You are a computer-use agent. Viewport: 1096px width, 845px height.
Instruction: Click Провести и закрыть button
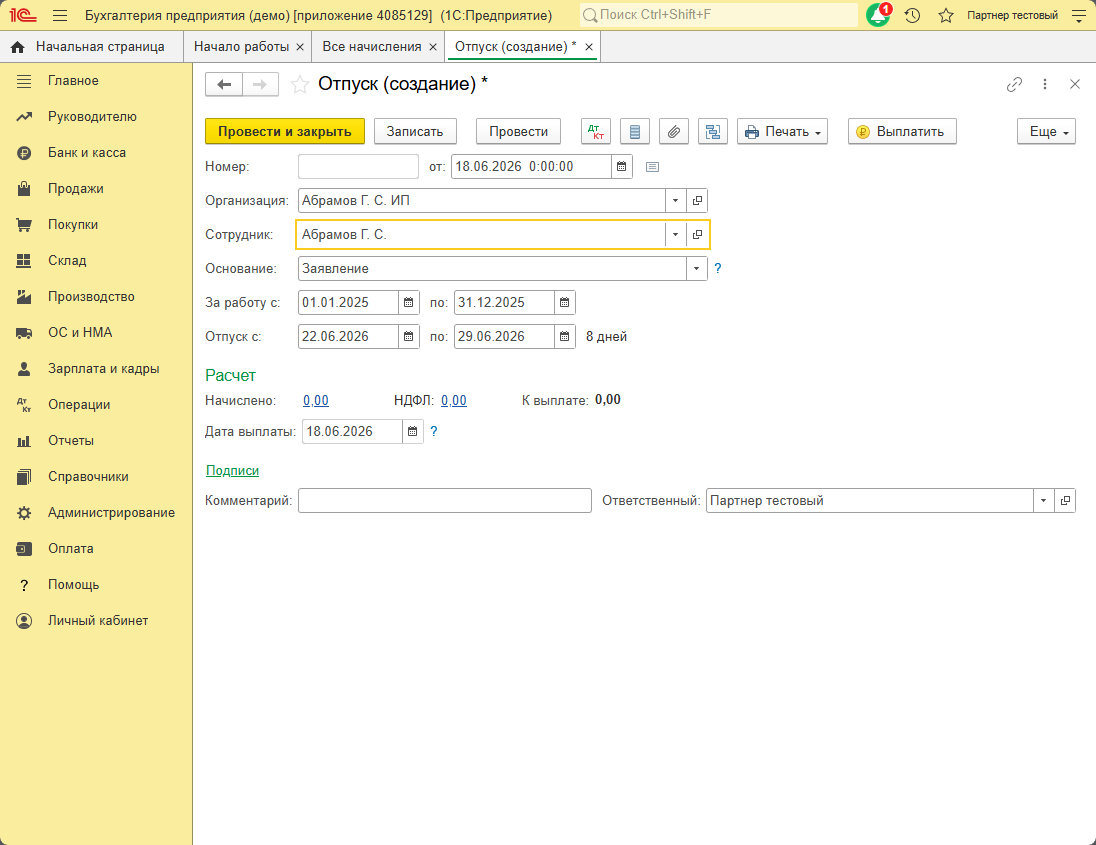click(284, 131)
